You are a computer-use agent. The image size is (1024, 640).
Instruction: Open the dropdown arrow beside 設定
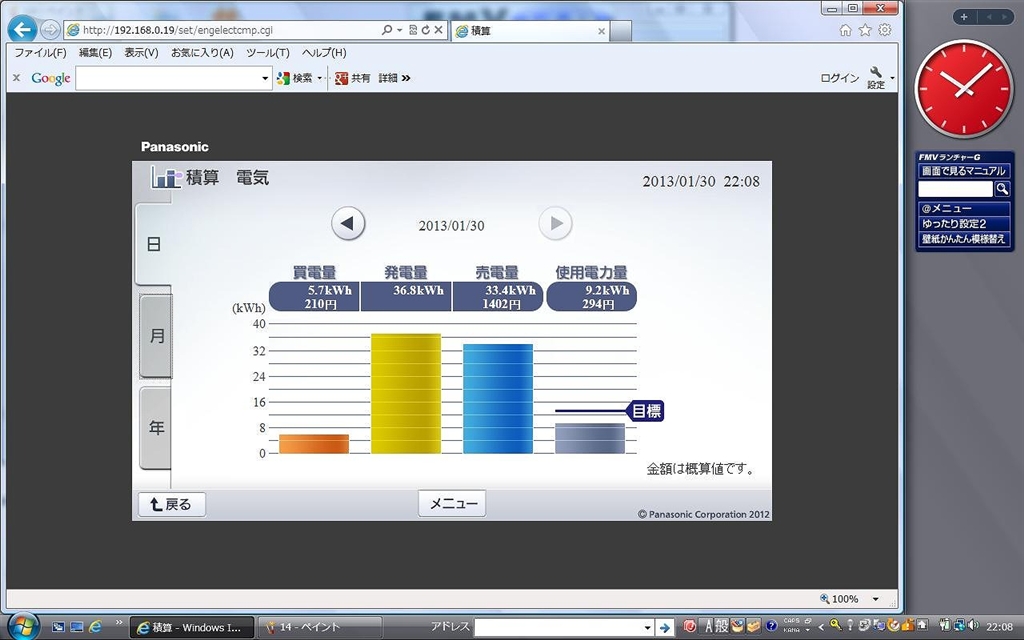click(892, 78)
